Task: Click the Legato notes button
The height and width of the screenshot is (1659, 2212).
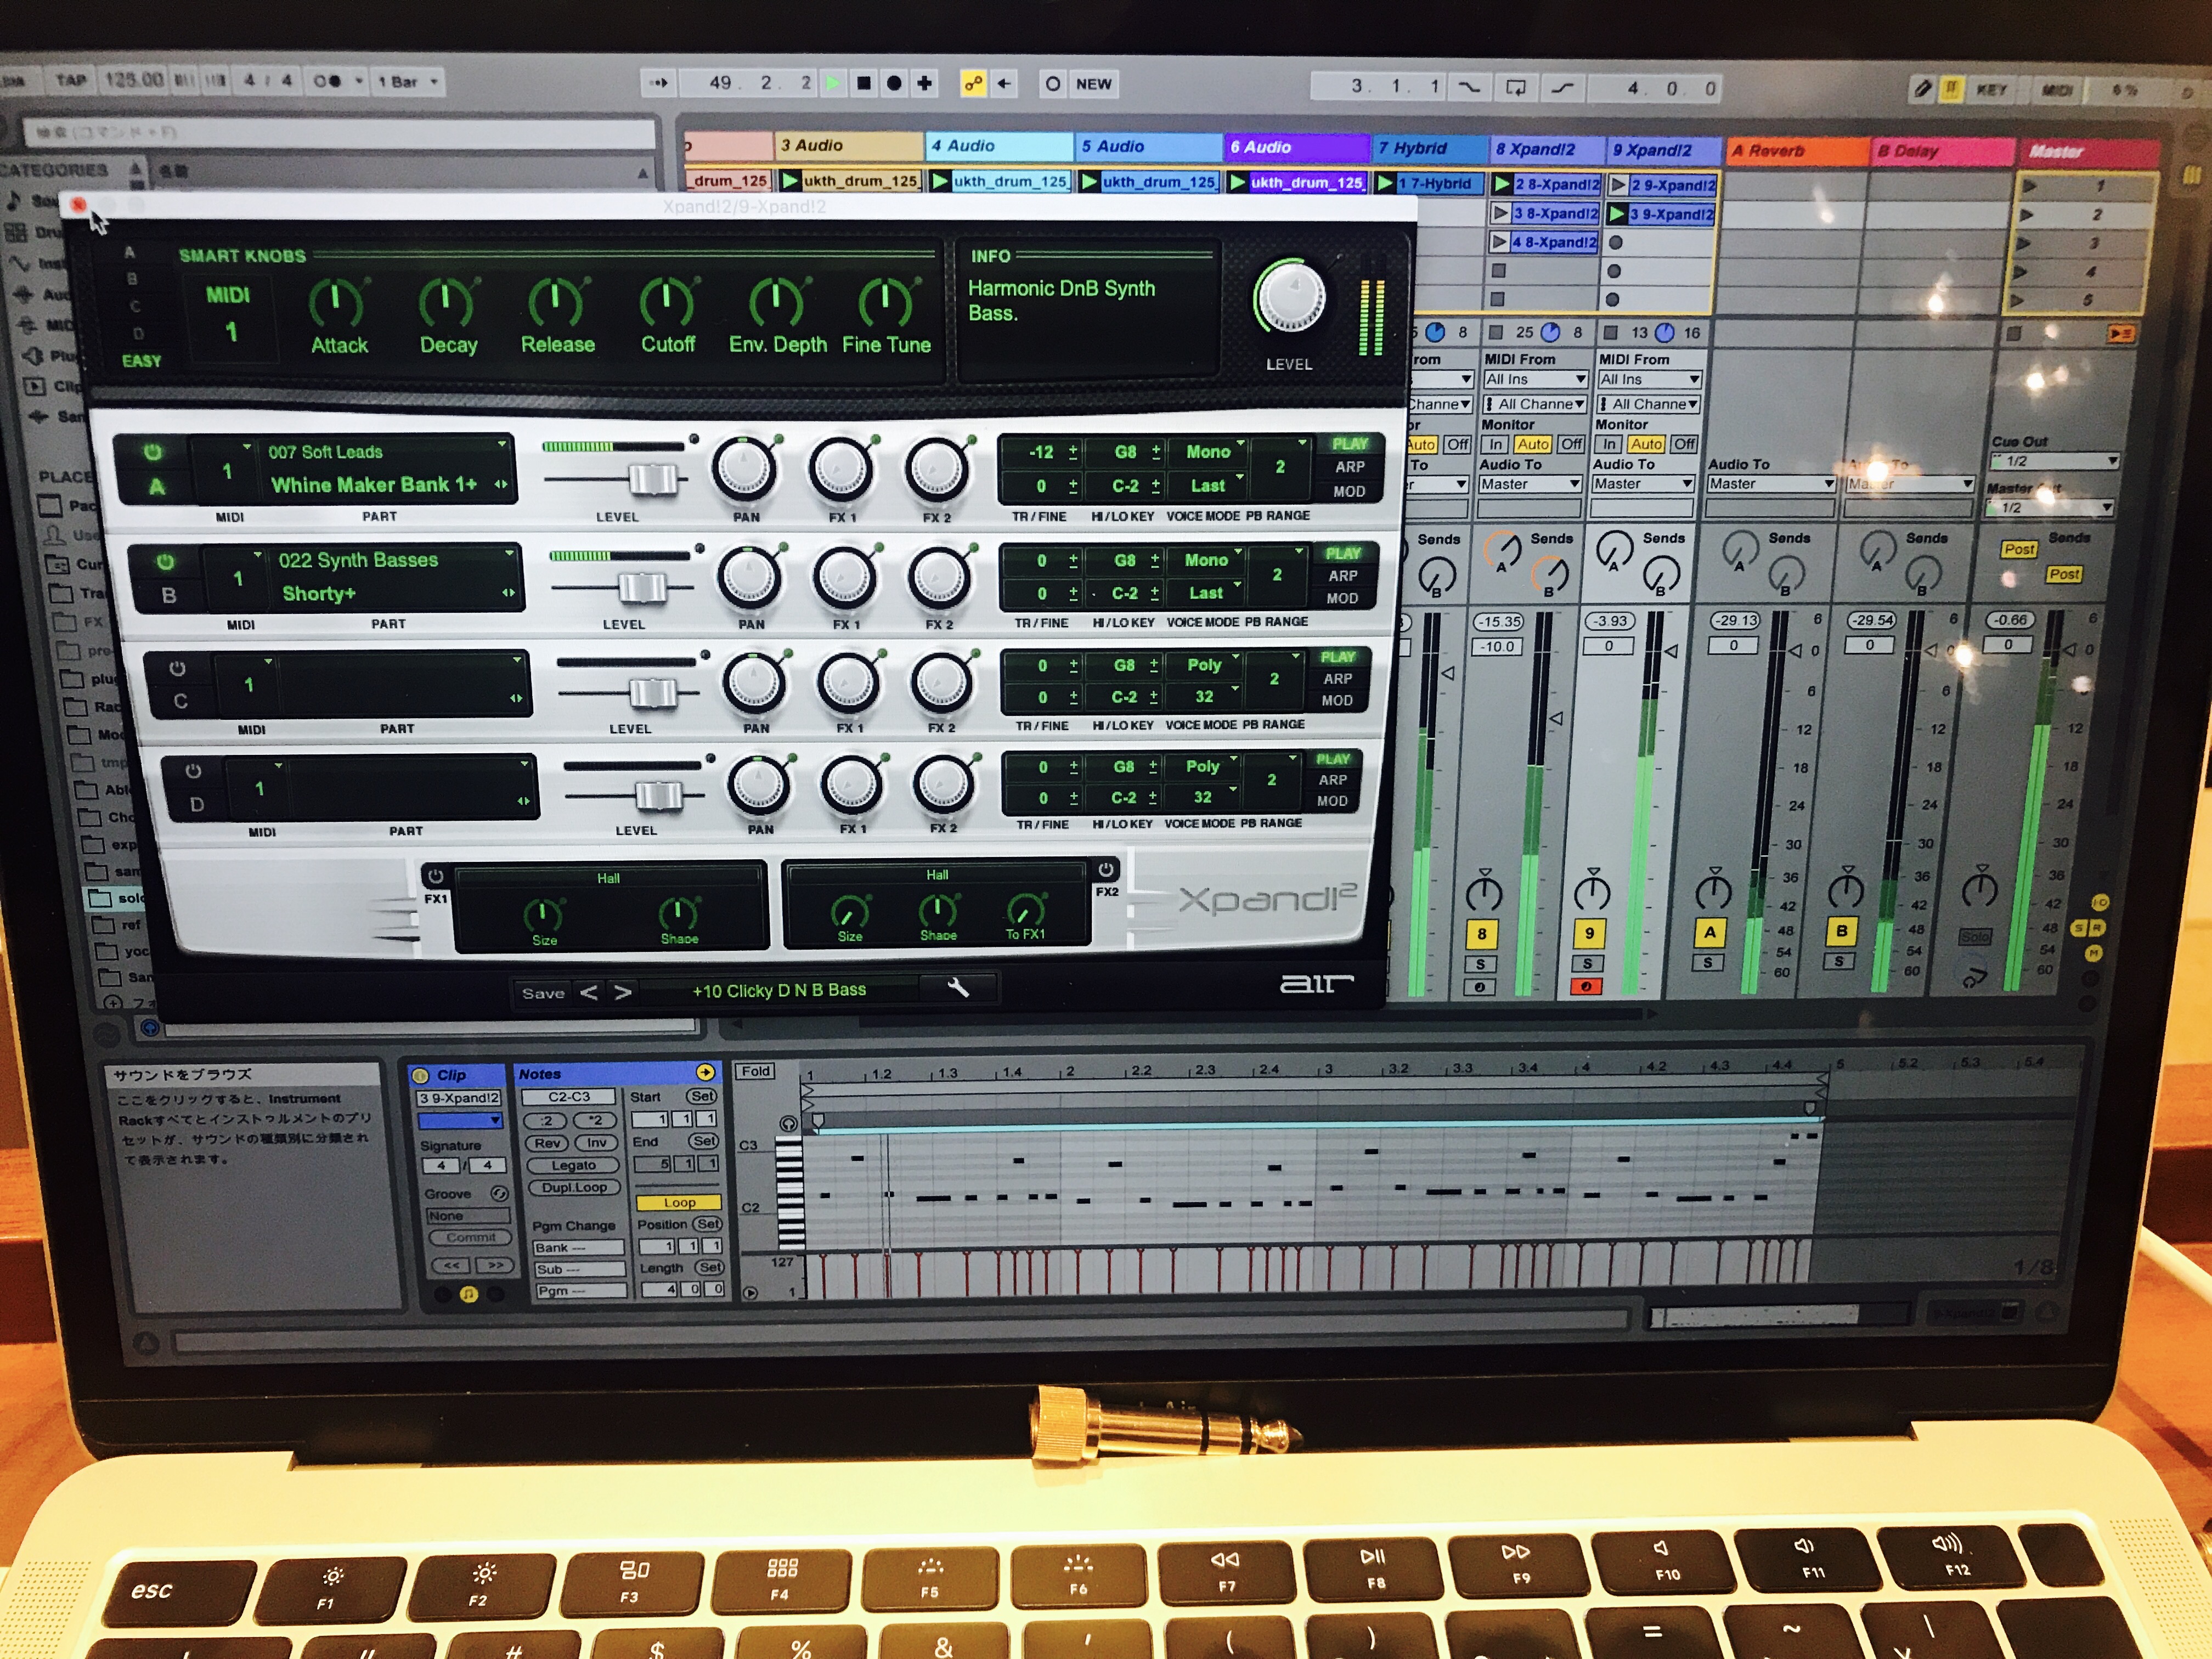Action: click(574, 1165)
